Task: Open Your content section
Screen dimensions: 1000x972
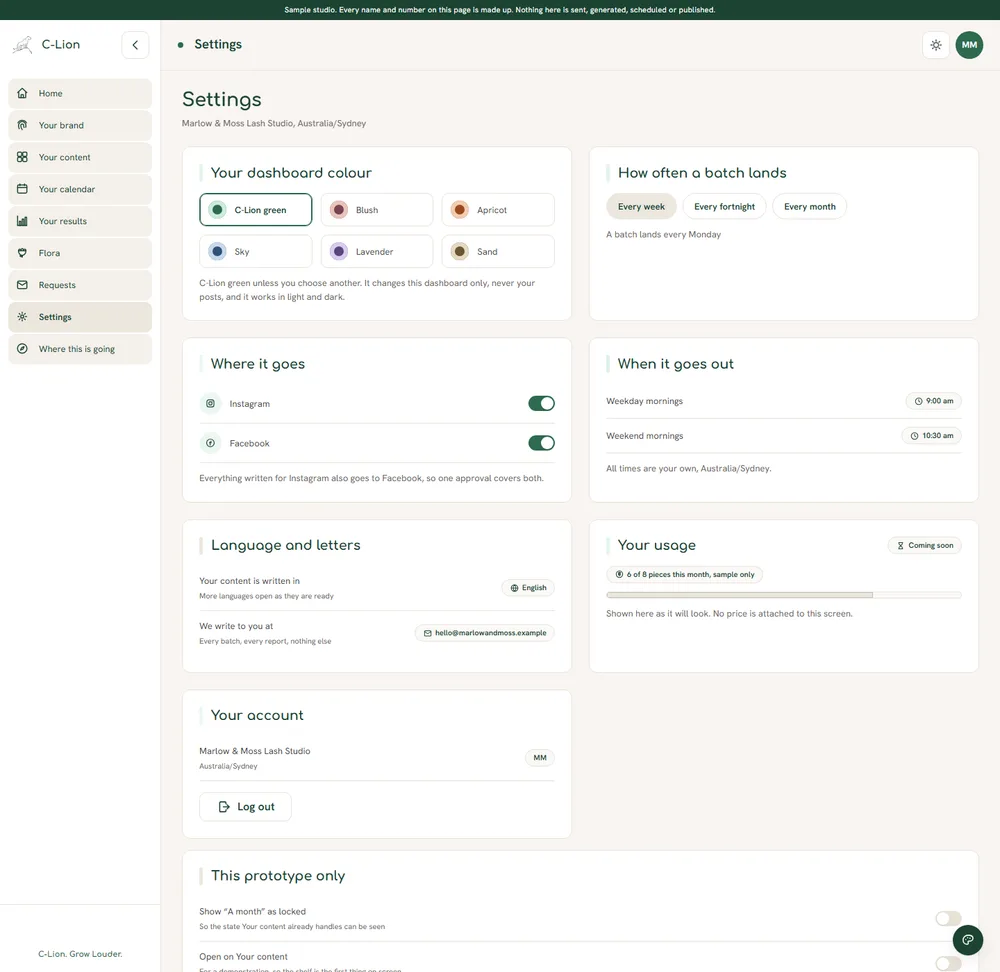Action: tap(80, 157)
